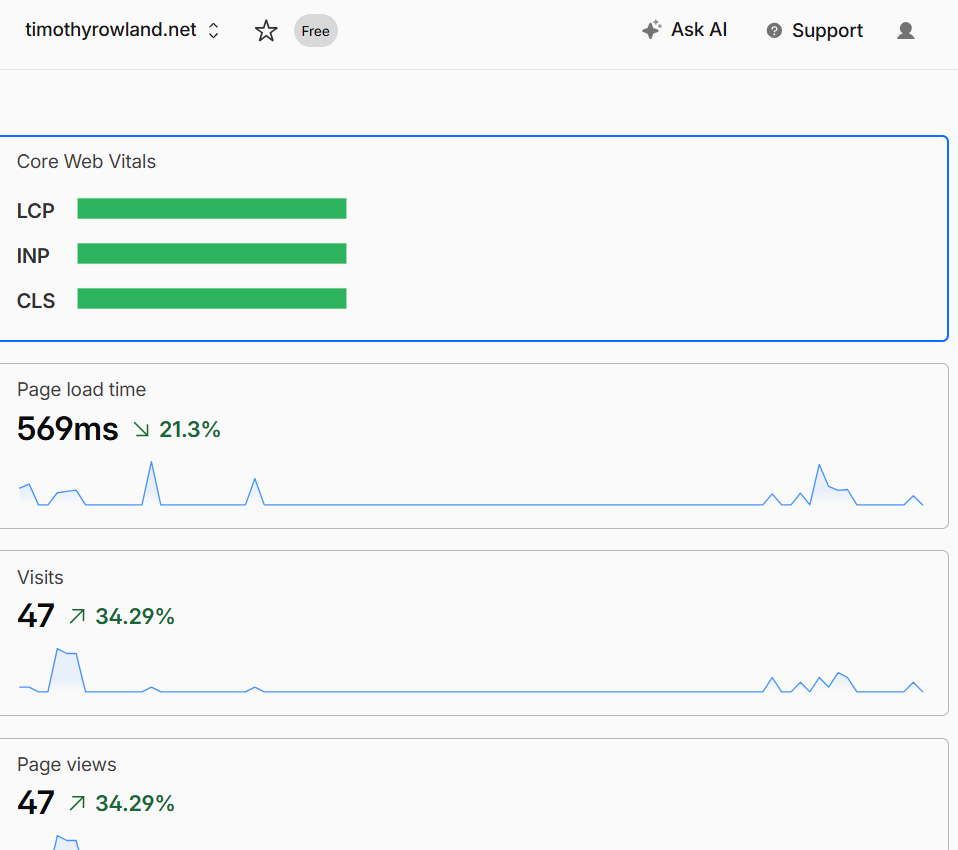Click the up-right arrow in the Visits card
The width and height of the screenshot is (958, 850).
pos(77,616)
